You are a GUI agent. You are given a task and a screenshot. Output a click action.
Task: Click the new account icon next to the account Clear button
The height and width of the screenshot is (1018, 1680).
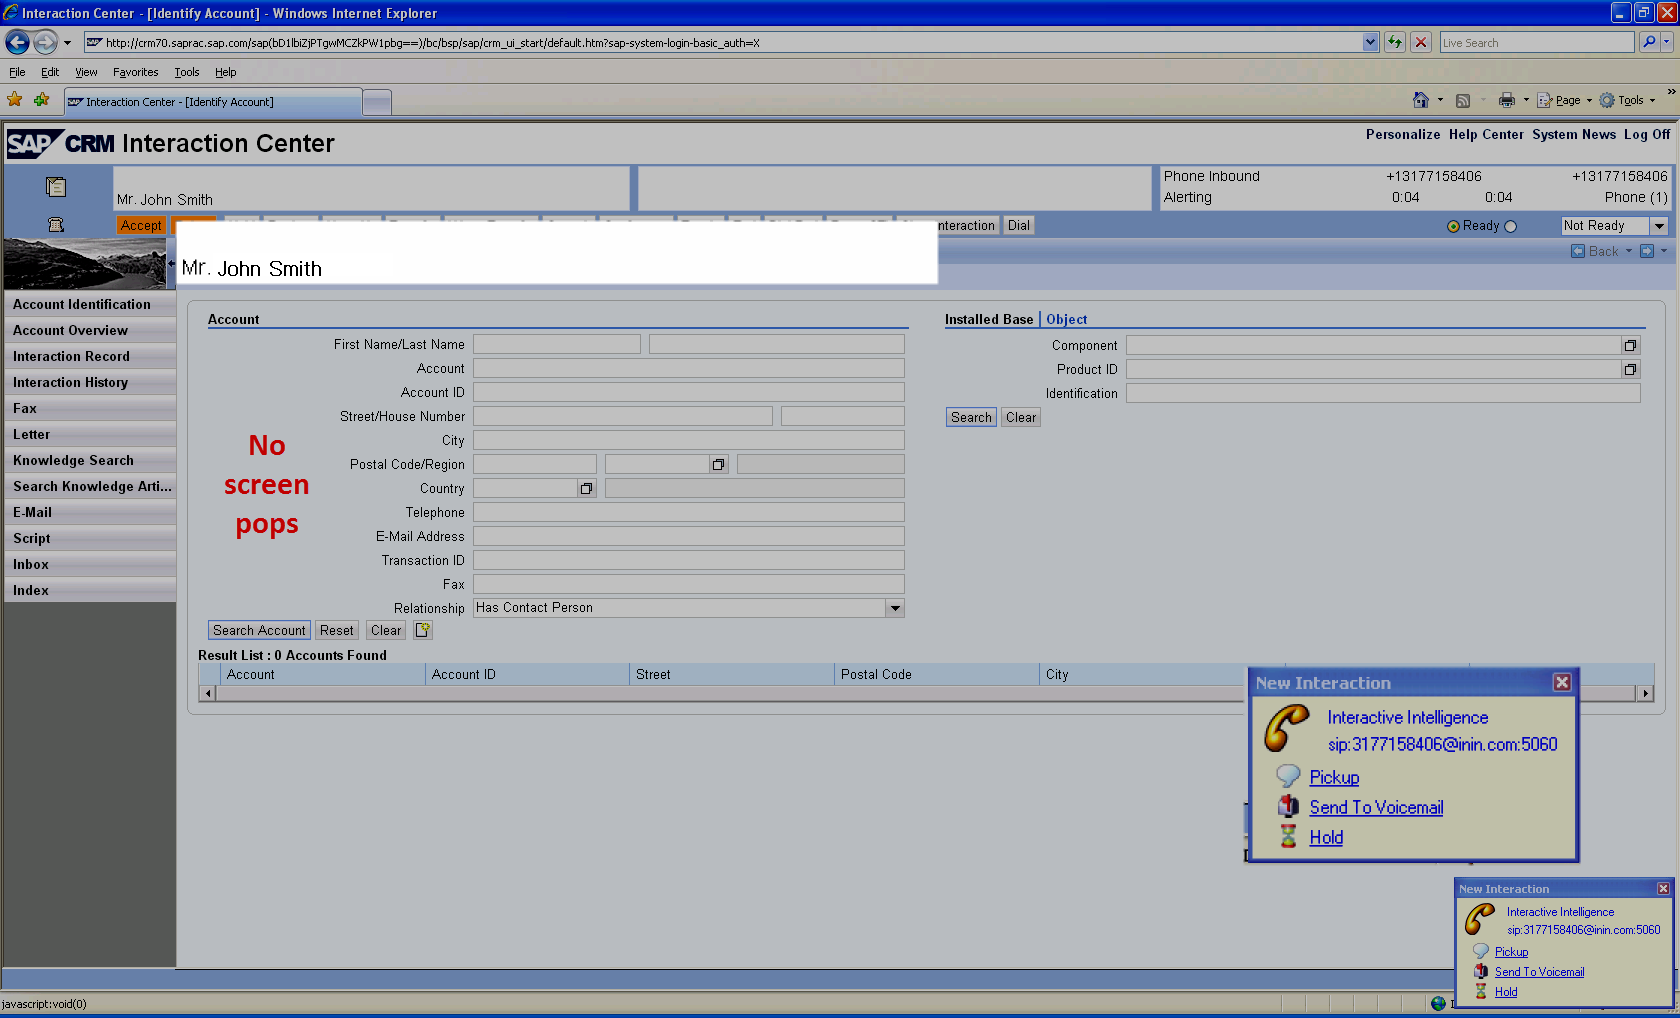(x=423, y=630)
